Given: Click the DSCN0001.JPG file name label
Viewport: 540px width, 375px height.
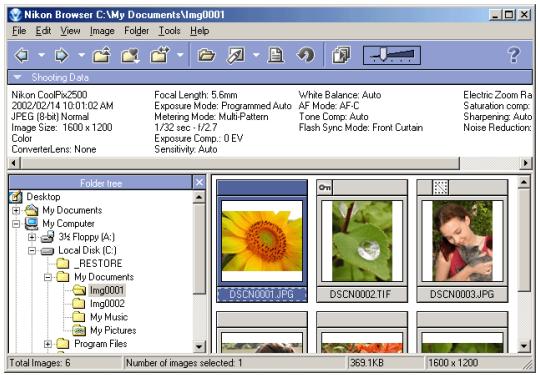Looking at the screenshot, I should [262, 294].
